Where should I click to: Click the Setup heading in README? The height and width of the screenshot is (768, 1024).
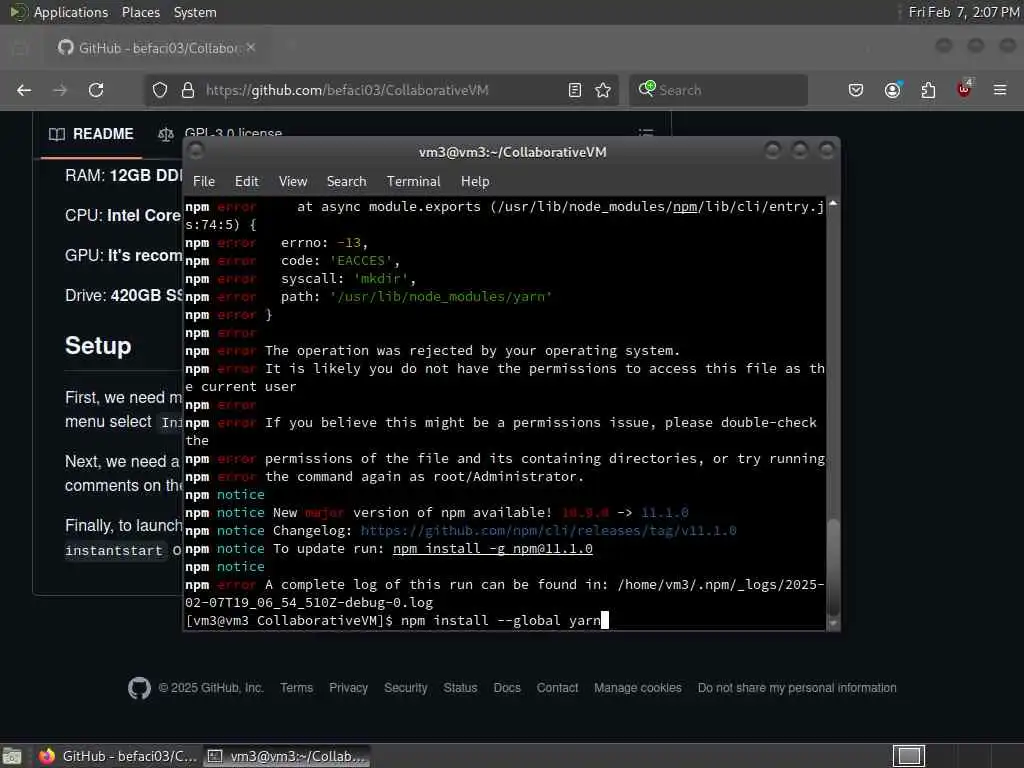[x=98, y=345]
